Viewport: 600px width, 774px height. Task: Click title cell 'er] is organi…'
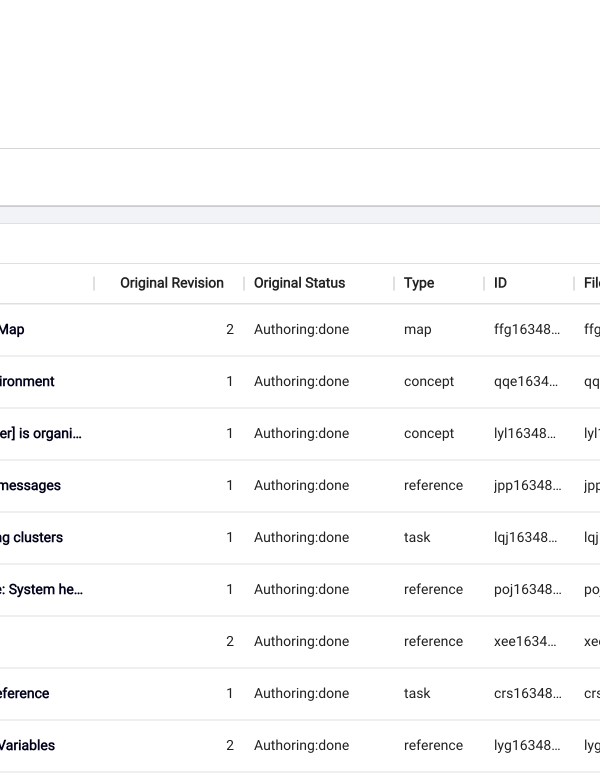pyautogui.click(x=40, y=433)
